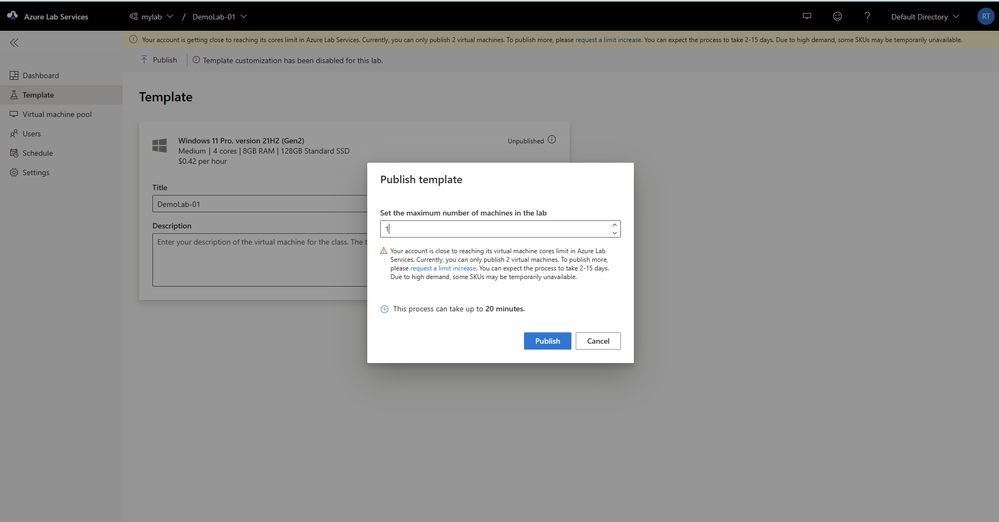
Task: Click the info icon in yellow banner
Action: click(133, 40)
